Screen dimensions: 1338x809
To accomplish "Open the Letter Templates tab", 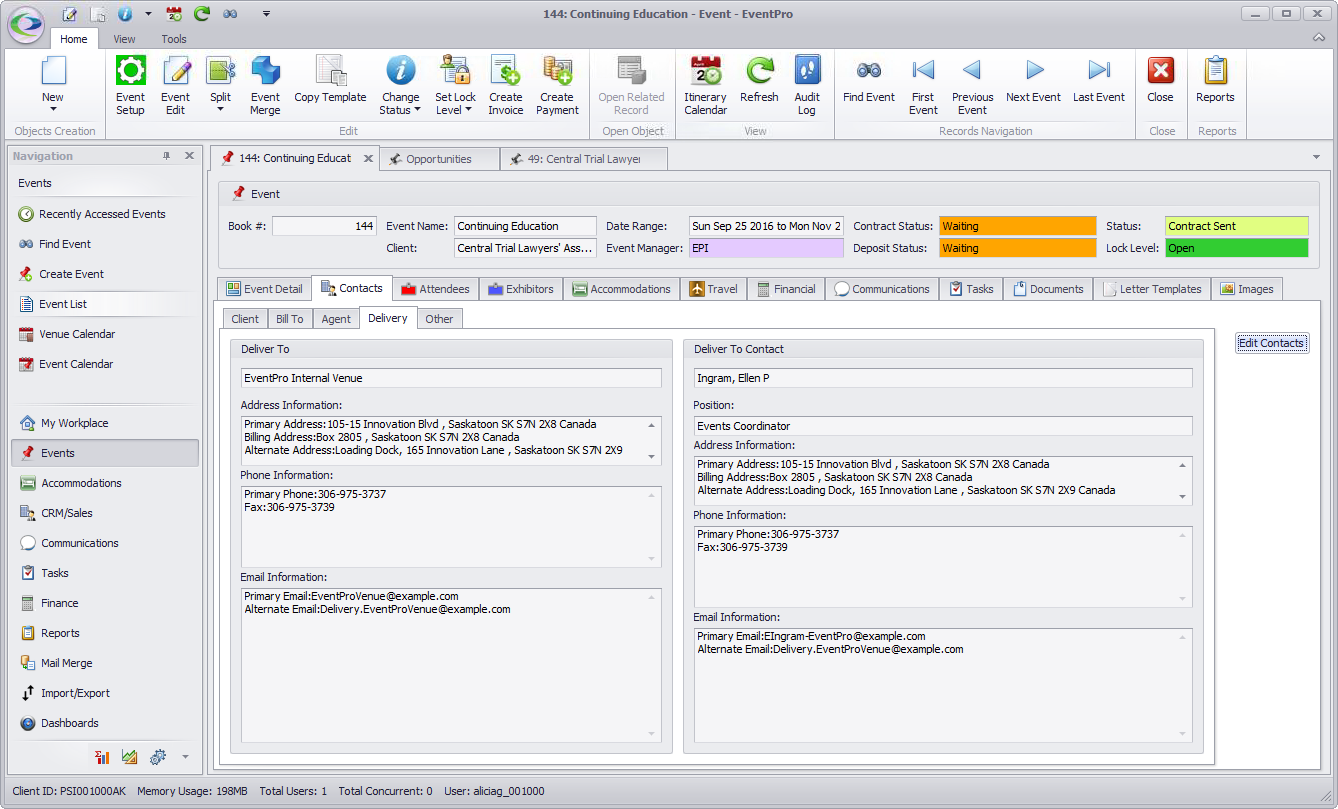I will pyautogui.click(x=1152, y=289).
